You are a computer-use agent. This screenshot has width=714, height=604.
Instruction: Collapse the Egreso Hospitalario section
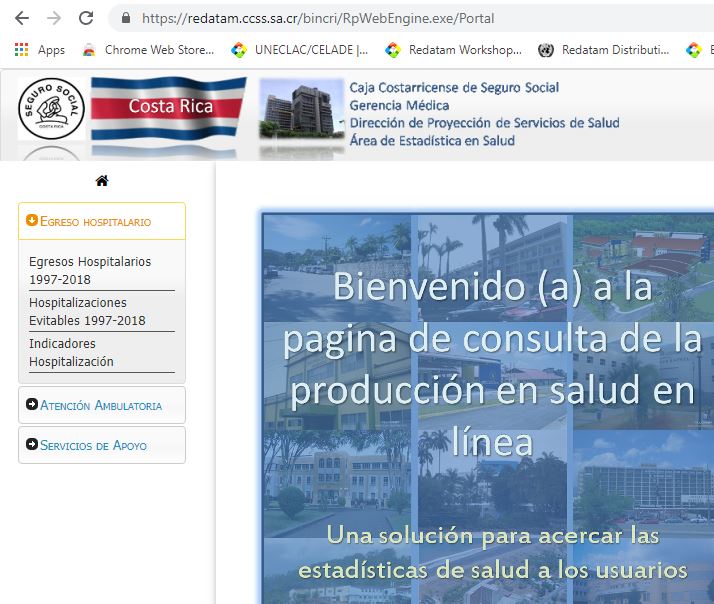101,221
